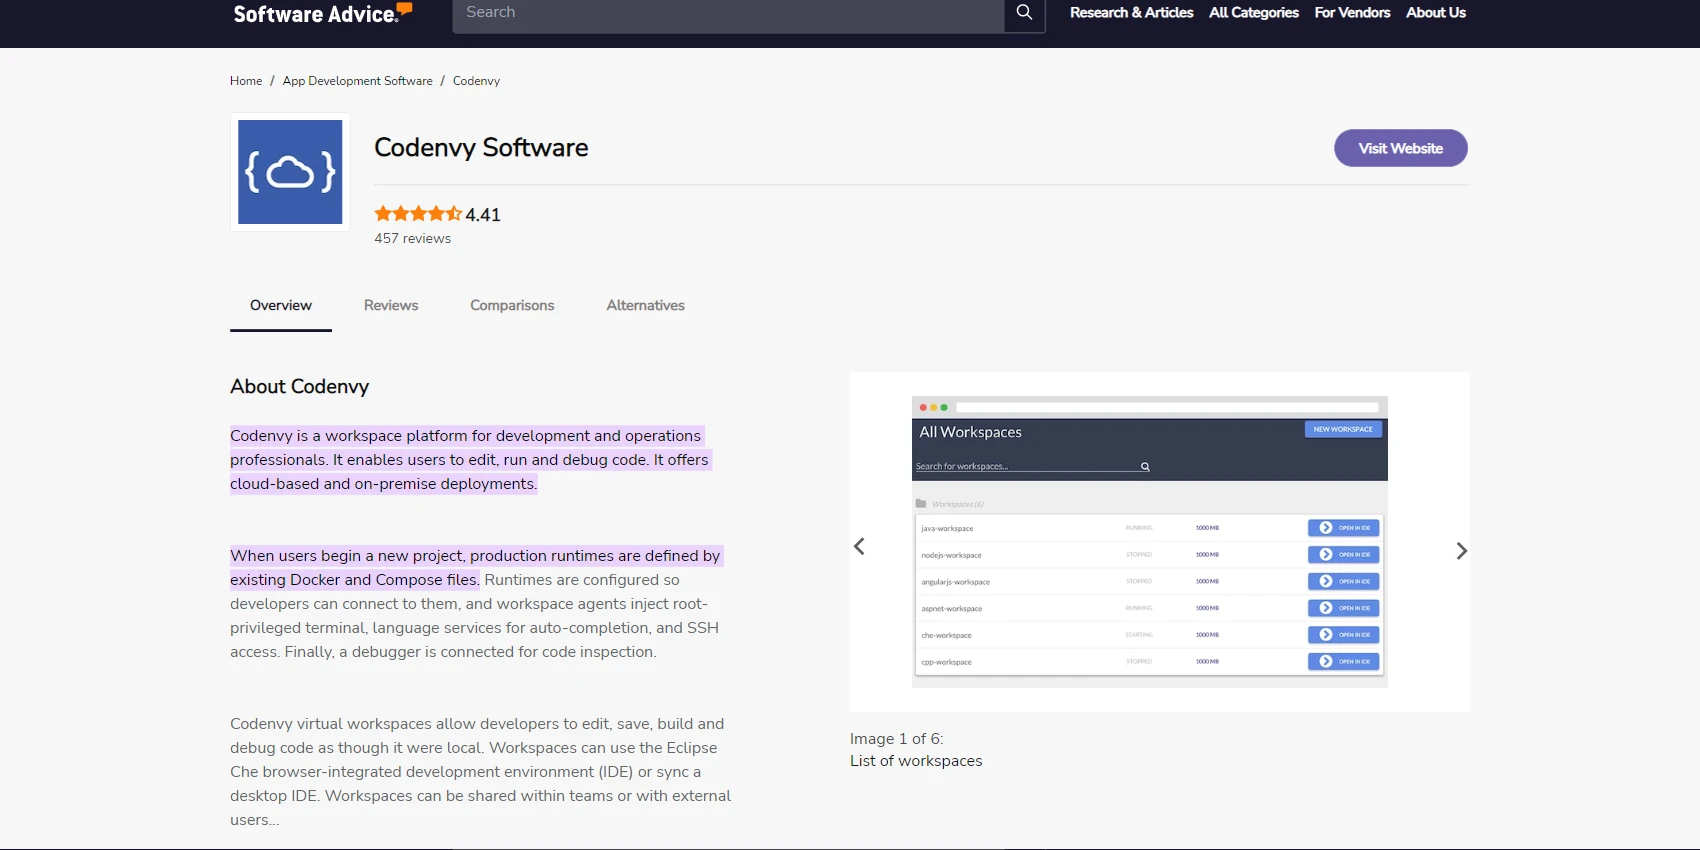Click the Software Advice logo
1700x850 pixels.
point(322,13)
